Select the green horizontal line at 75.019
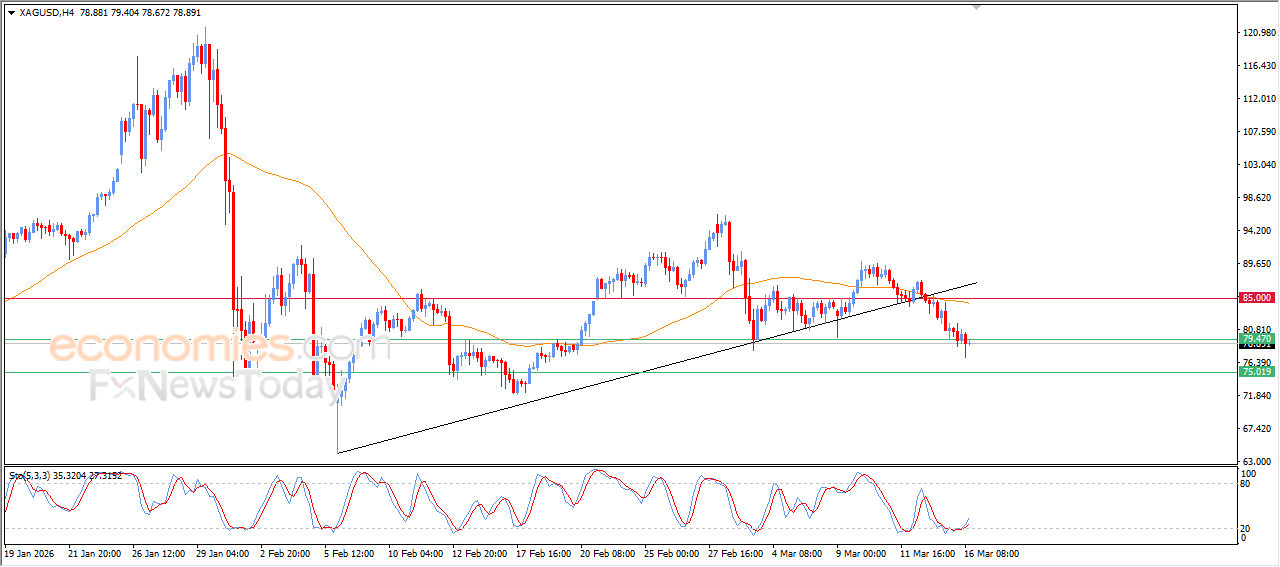The image size is (1280, 567). coord(150,372)
